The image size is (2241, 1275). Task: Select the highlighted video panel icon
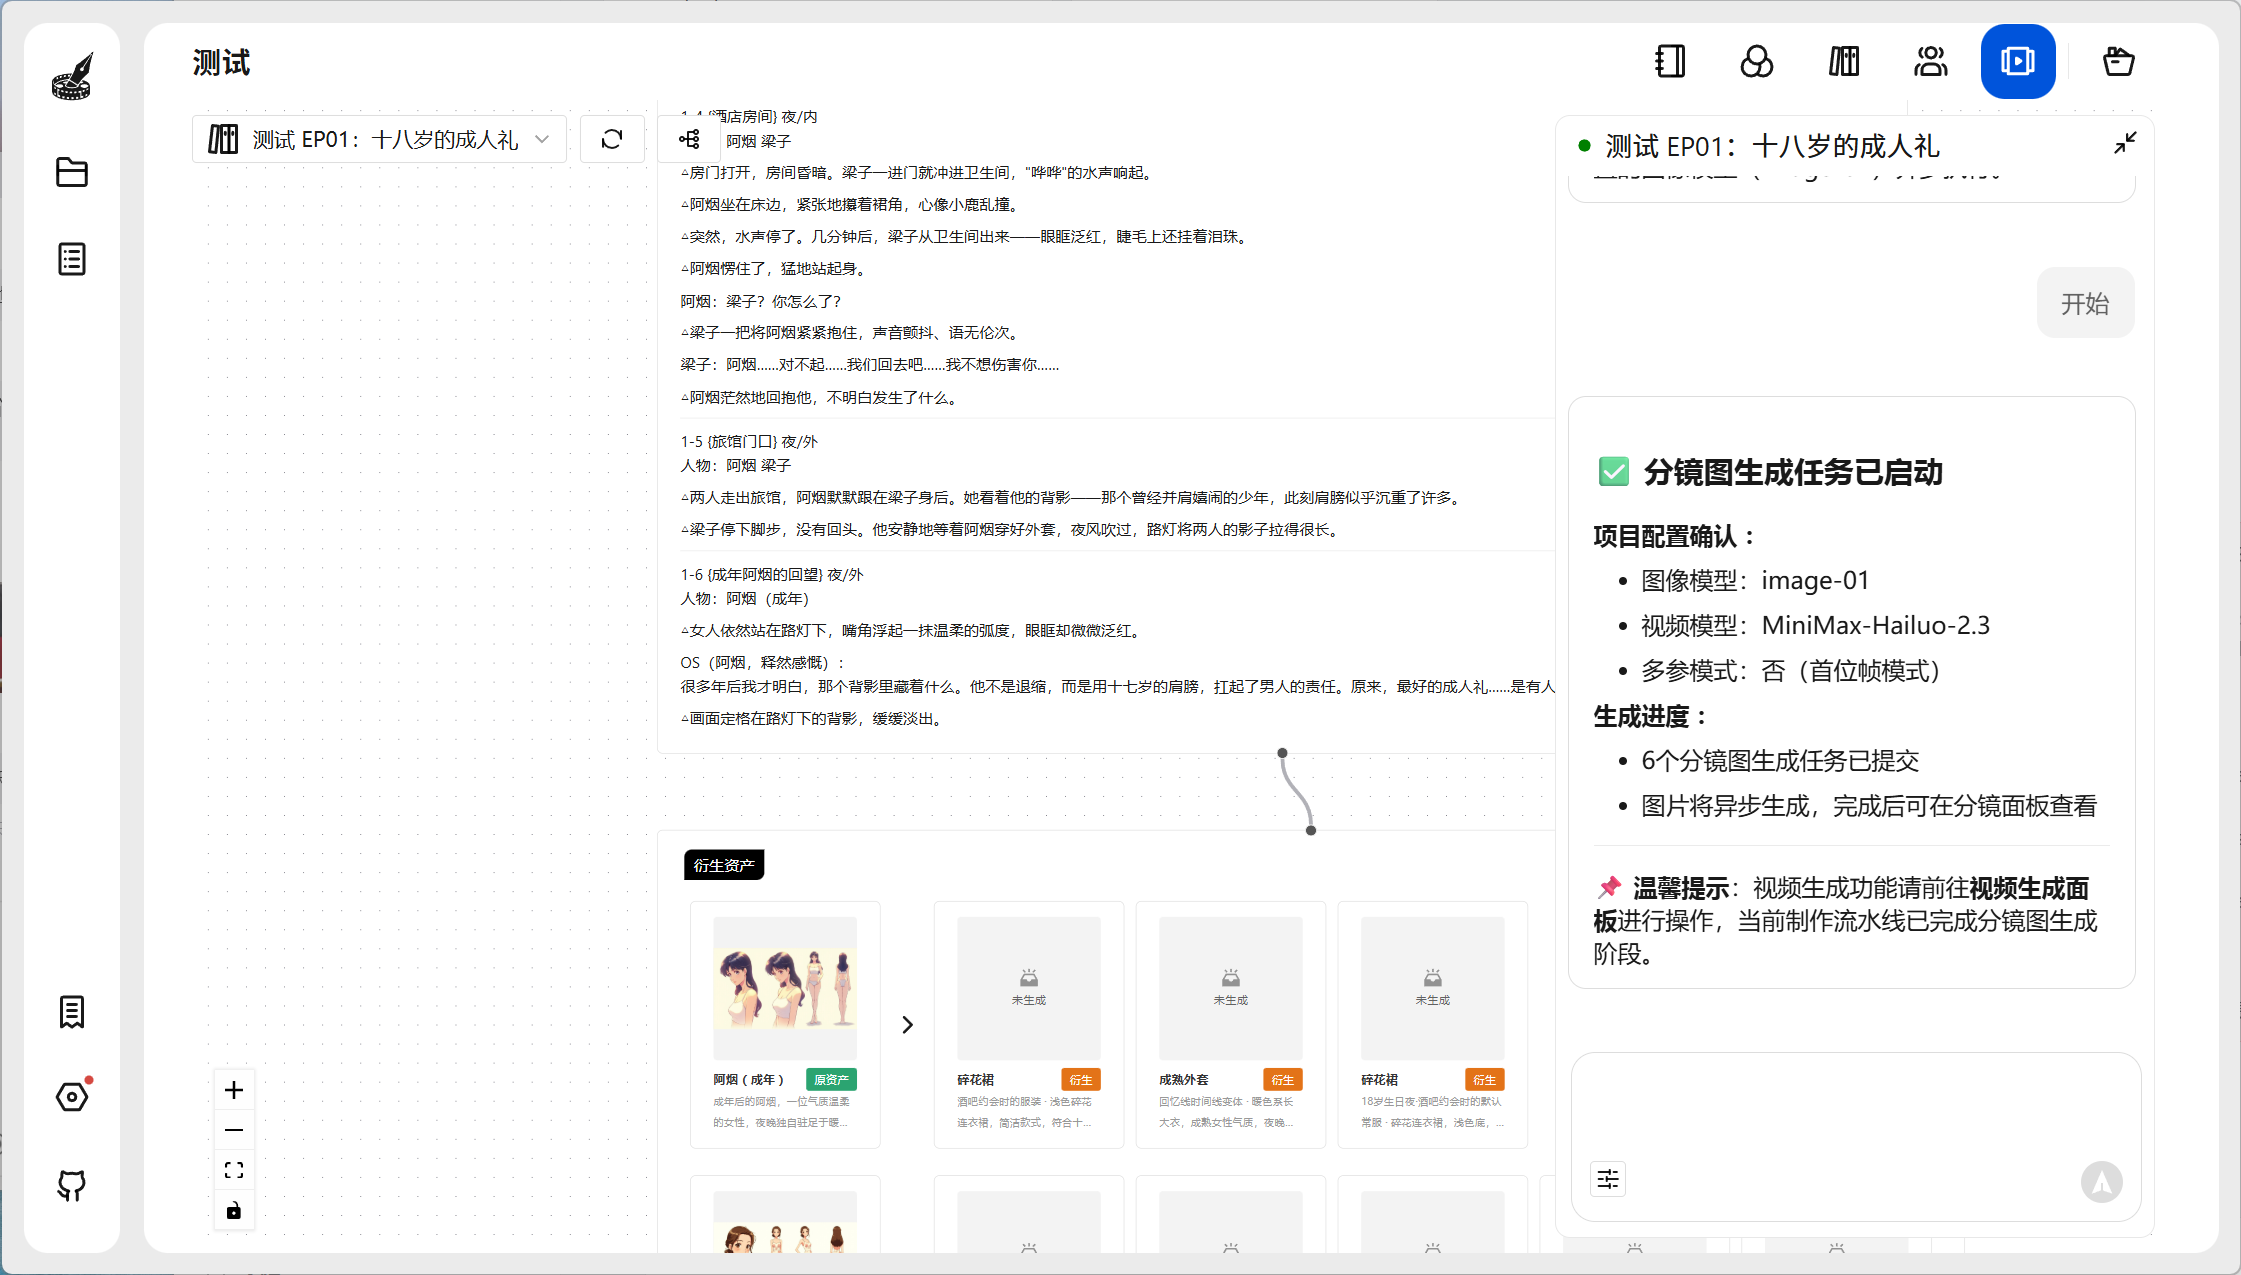tap(2018, 62)
